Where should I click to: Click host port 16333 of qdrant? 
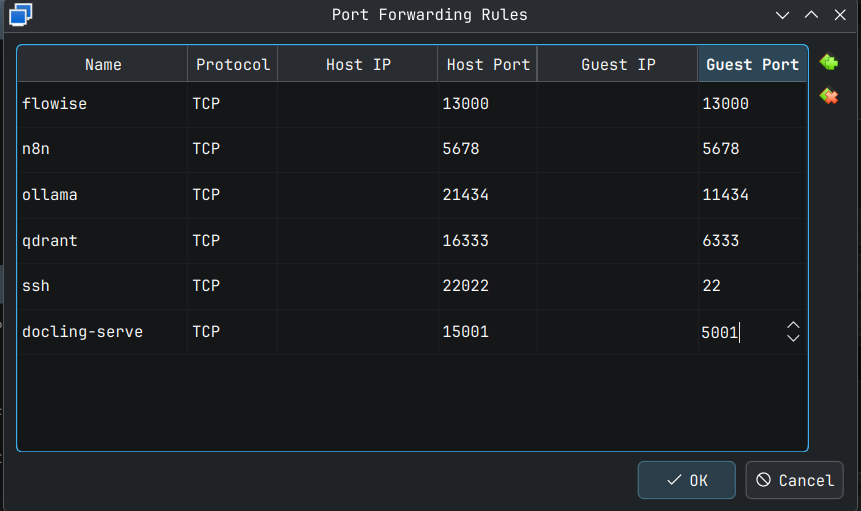[x=487, y=241]
